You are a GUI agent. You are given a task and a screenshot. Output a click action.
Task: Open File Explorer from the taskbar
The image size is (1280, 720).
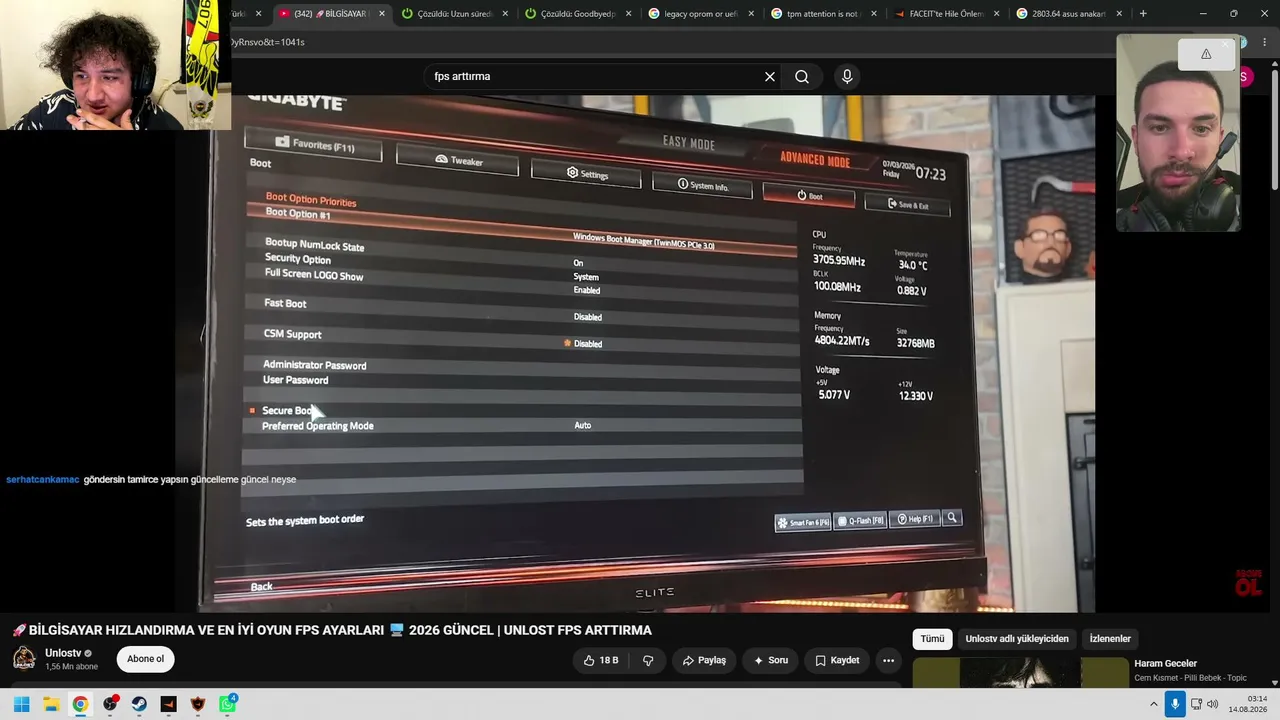[51, 704]
